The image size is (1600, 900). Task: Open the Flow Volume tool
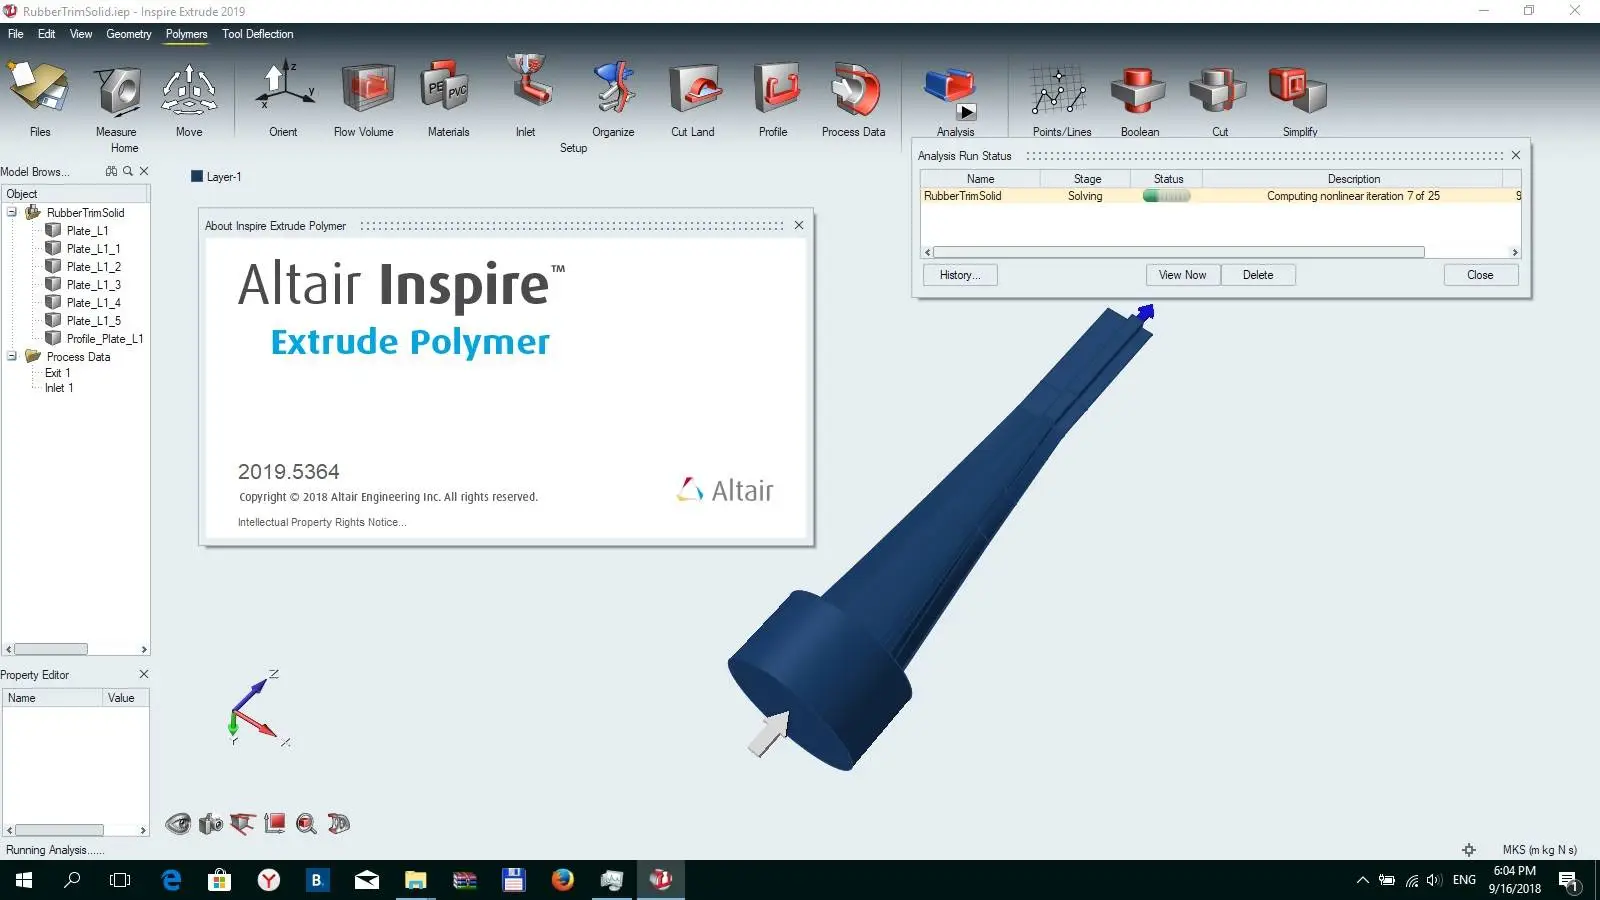366,88
